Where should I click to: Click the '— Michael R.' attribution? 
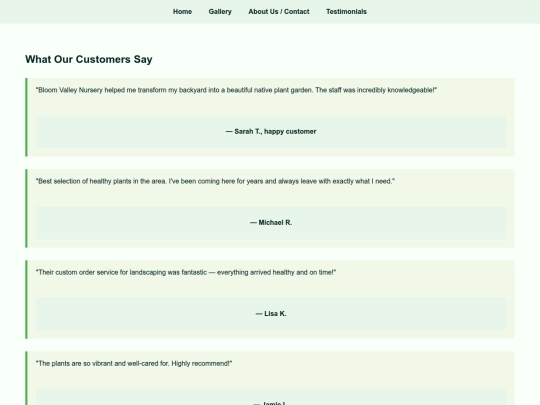point(271,223)
